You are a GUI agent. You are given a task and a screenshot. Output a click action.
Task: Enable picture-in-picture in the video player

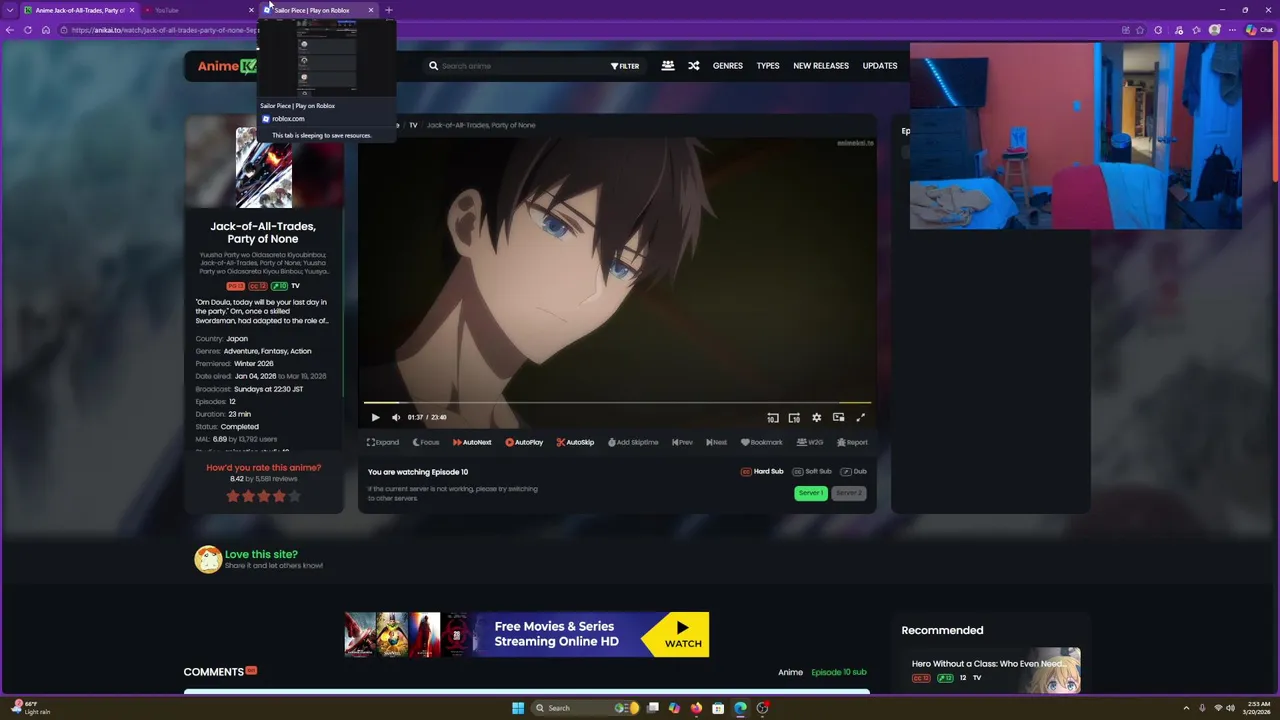[x=838, y=417]
